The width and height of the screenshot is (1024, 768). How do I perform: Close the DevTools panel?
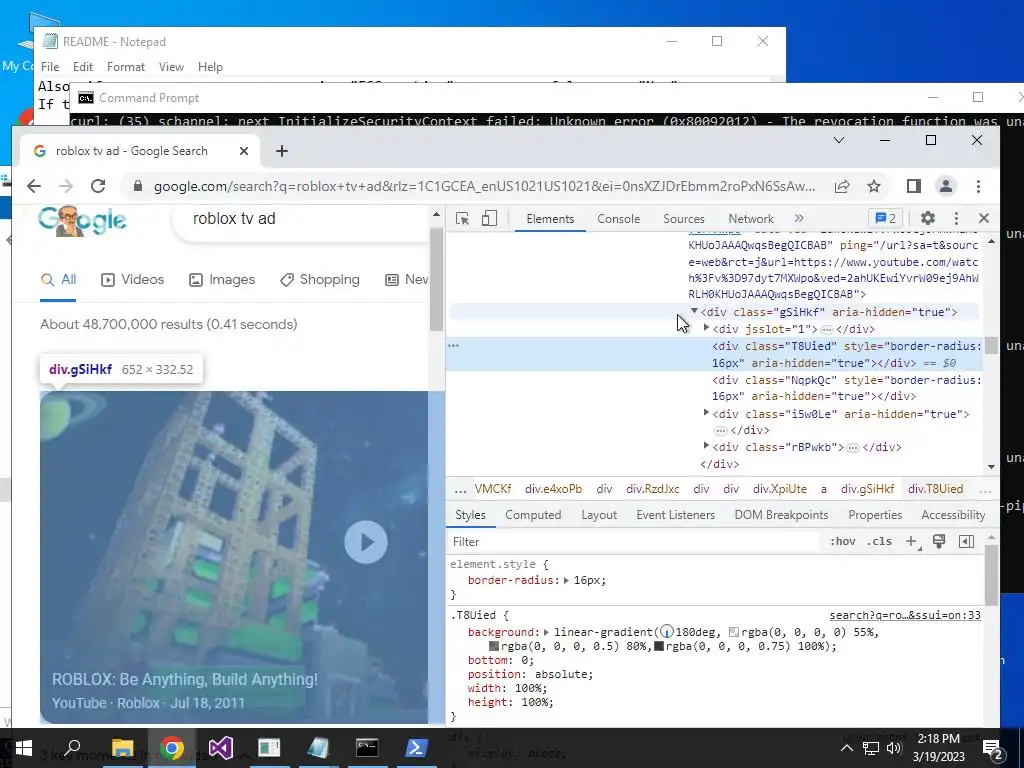click(984, 218)
